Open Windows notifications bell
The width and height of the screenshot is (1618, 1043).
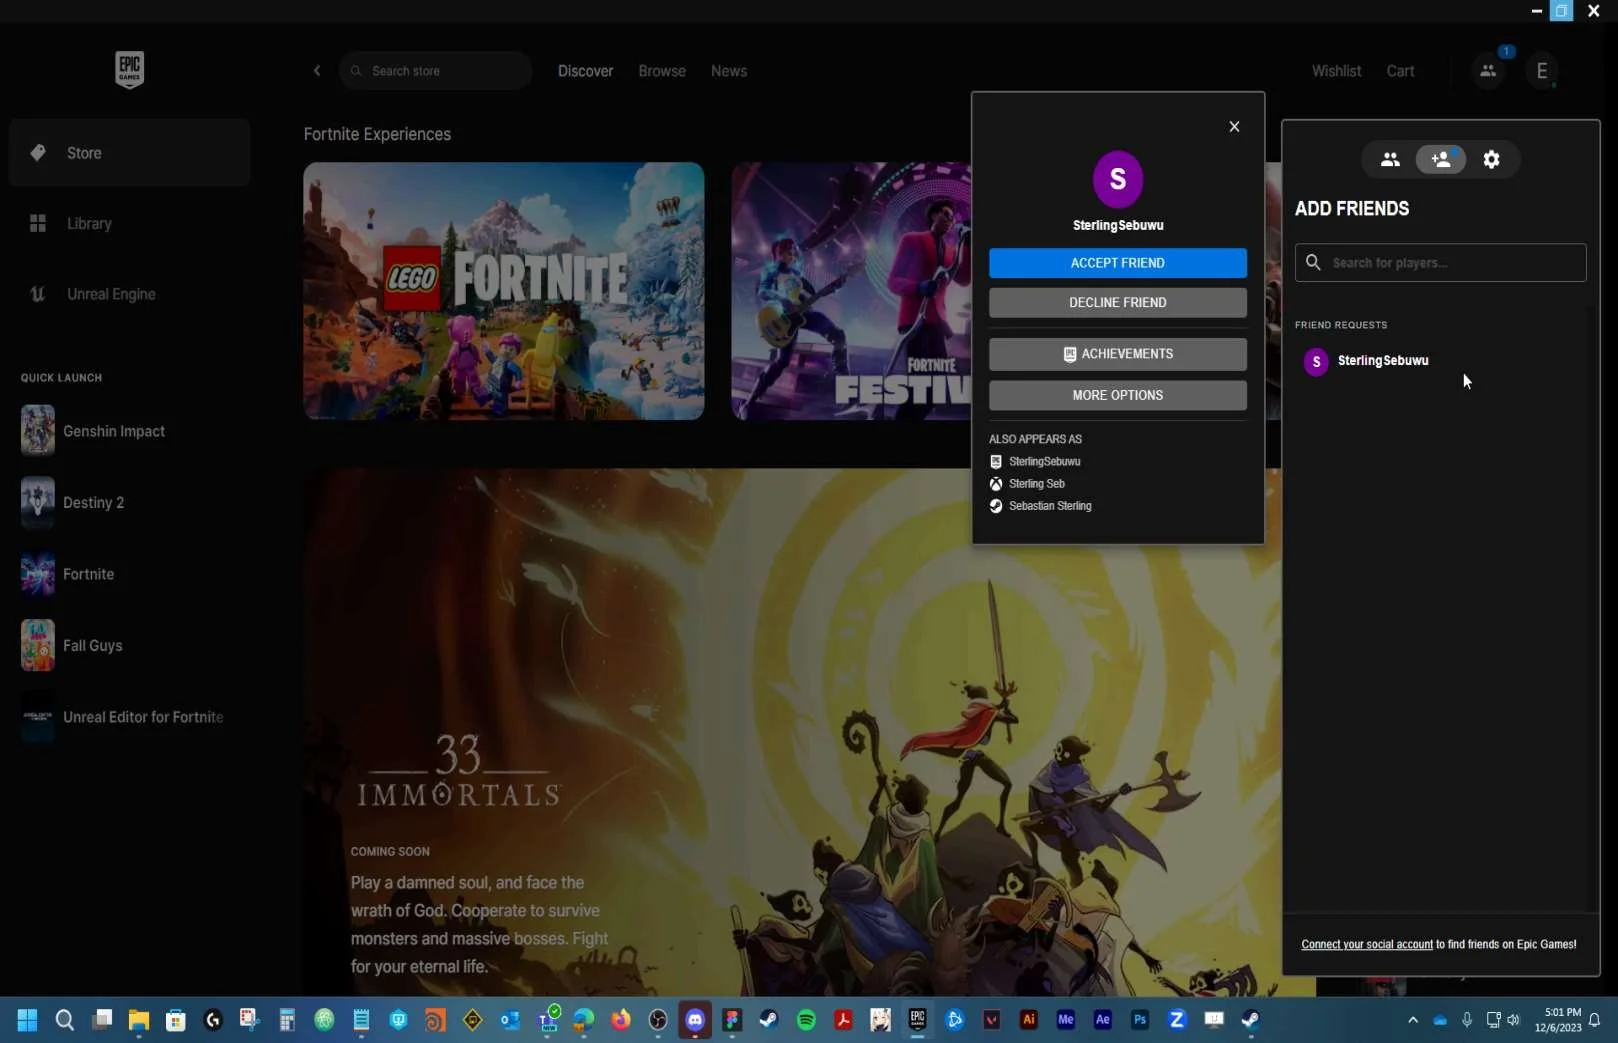(x=1595, y=1020)
